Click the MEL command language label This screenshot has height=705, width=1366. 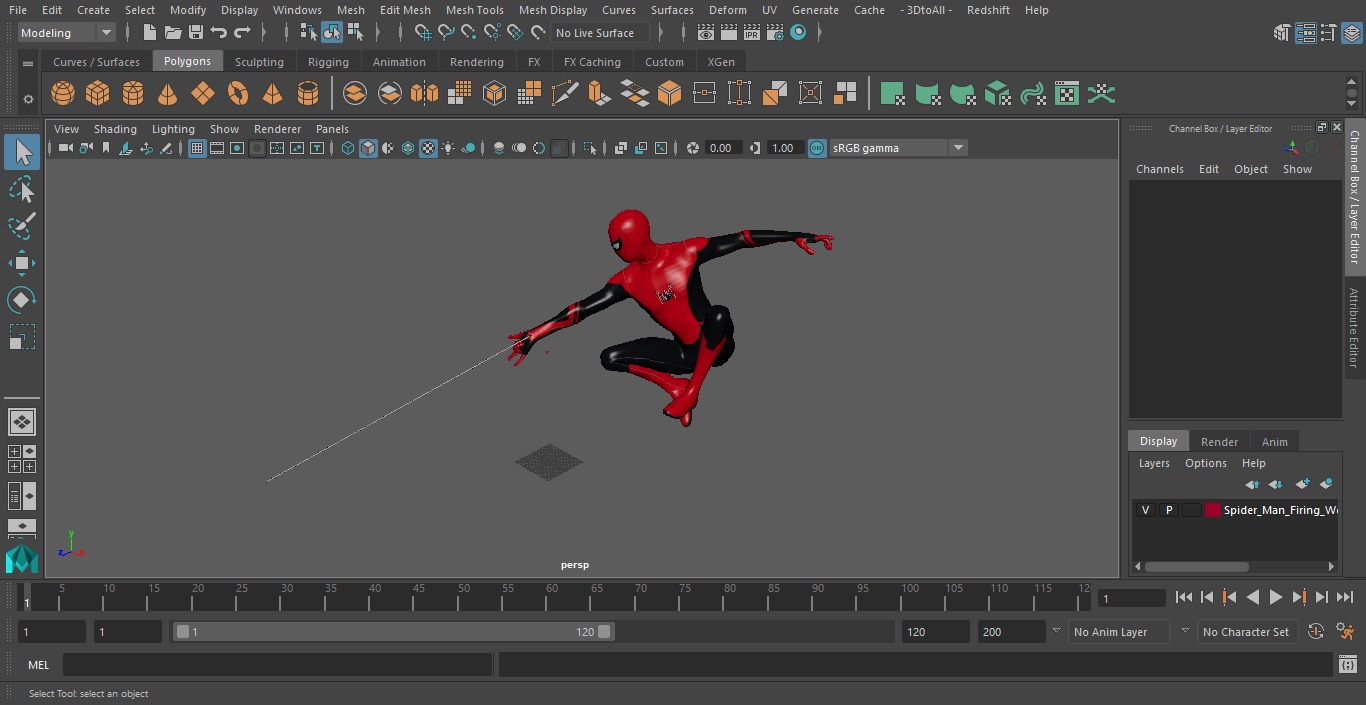[x=39, y=665]
